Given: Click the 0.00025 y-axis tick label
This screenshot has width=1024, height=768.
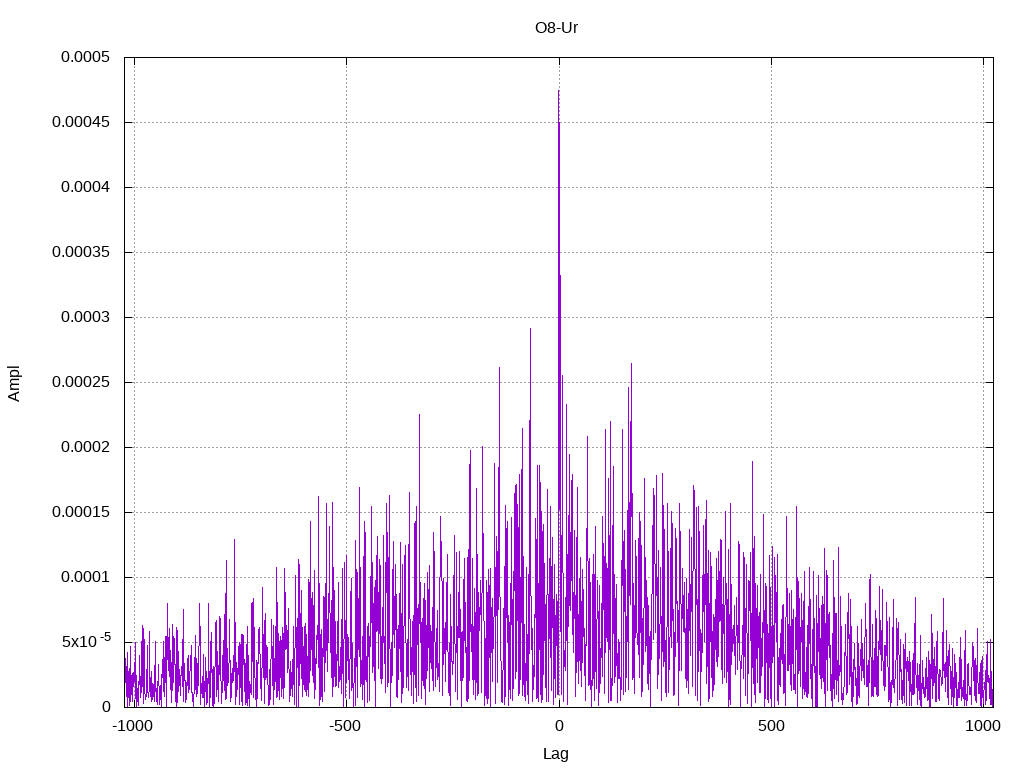Looking at the screenshot, I should point(81,382).
